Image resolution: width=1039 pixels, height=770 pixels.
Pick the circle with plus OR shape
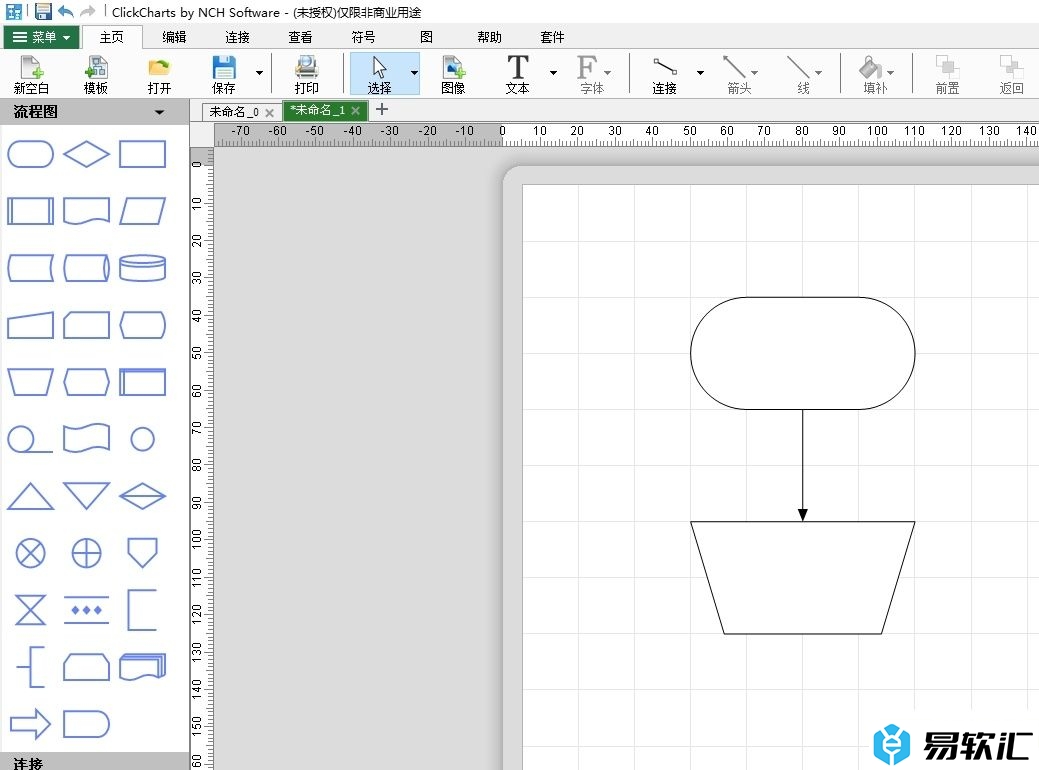87,553
